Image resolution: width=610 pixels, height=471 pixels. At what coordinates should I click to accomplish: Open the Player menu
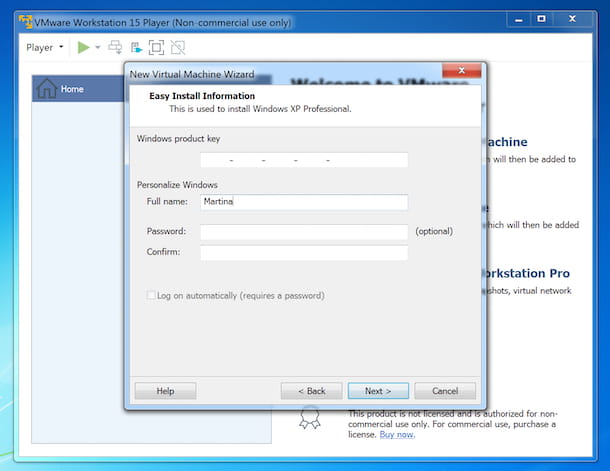point(44,47)
